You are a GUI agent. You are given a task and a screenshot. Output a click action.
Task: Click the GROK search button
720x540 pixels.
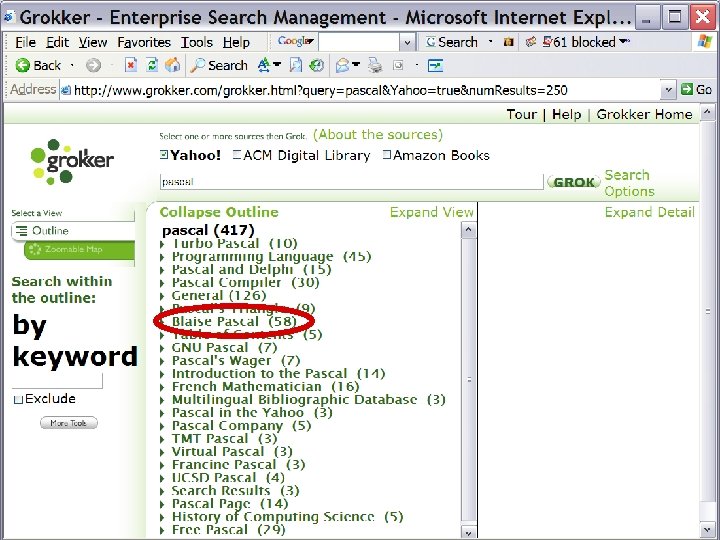pos(574,182)
